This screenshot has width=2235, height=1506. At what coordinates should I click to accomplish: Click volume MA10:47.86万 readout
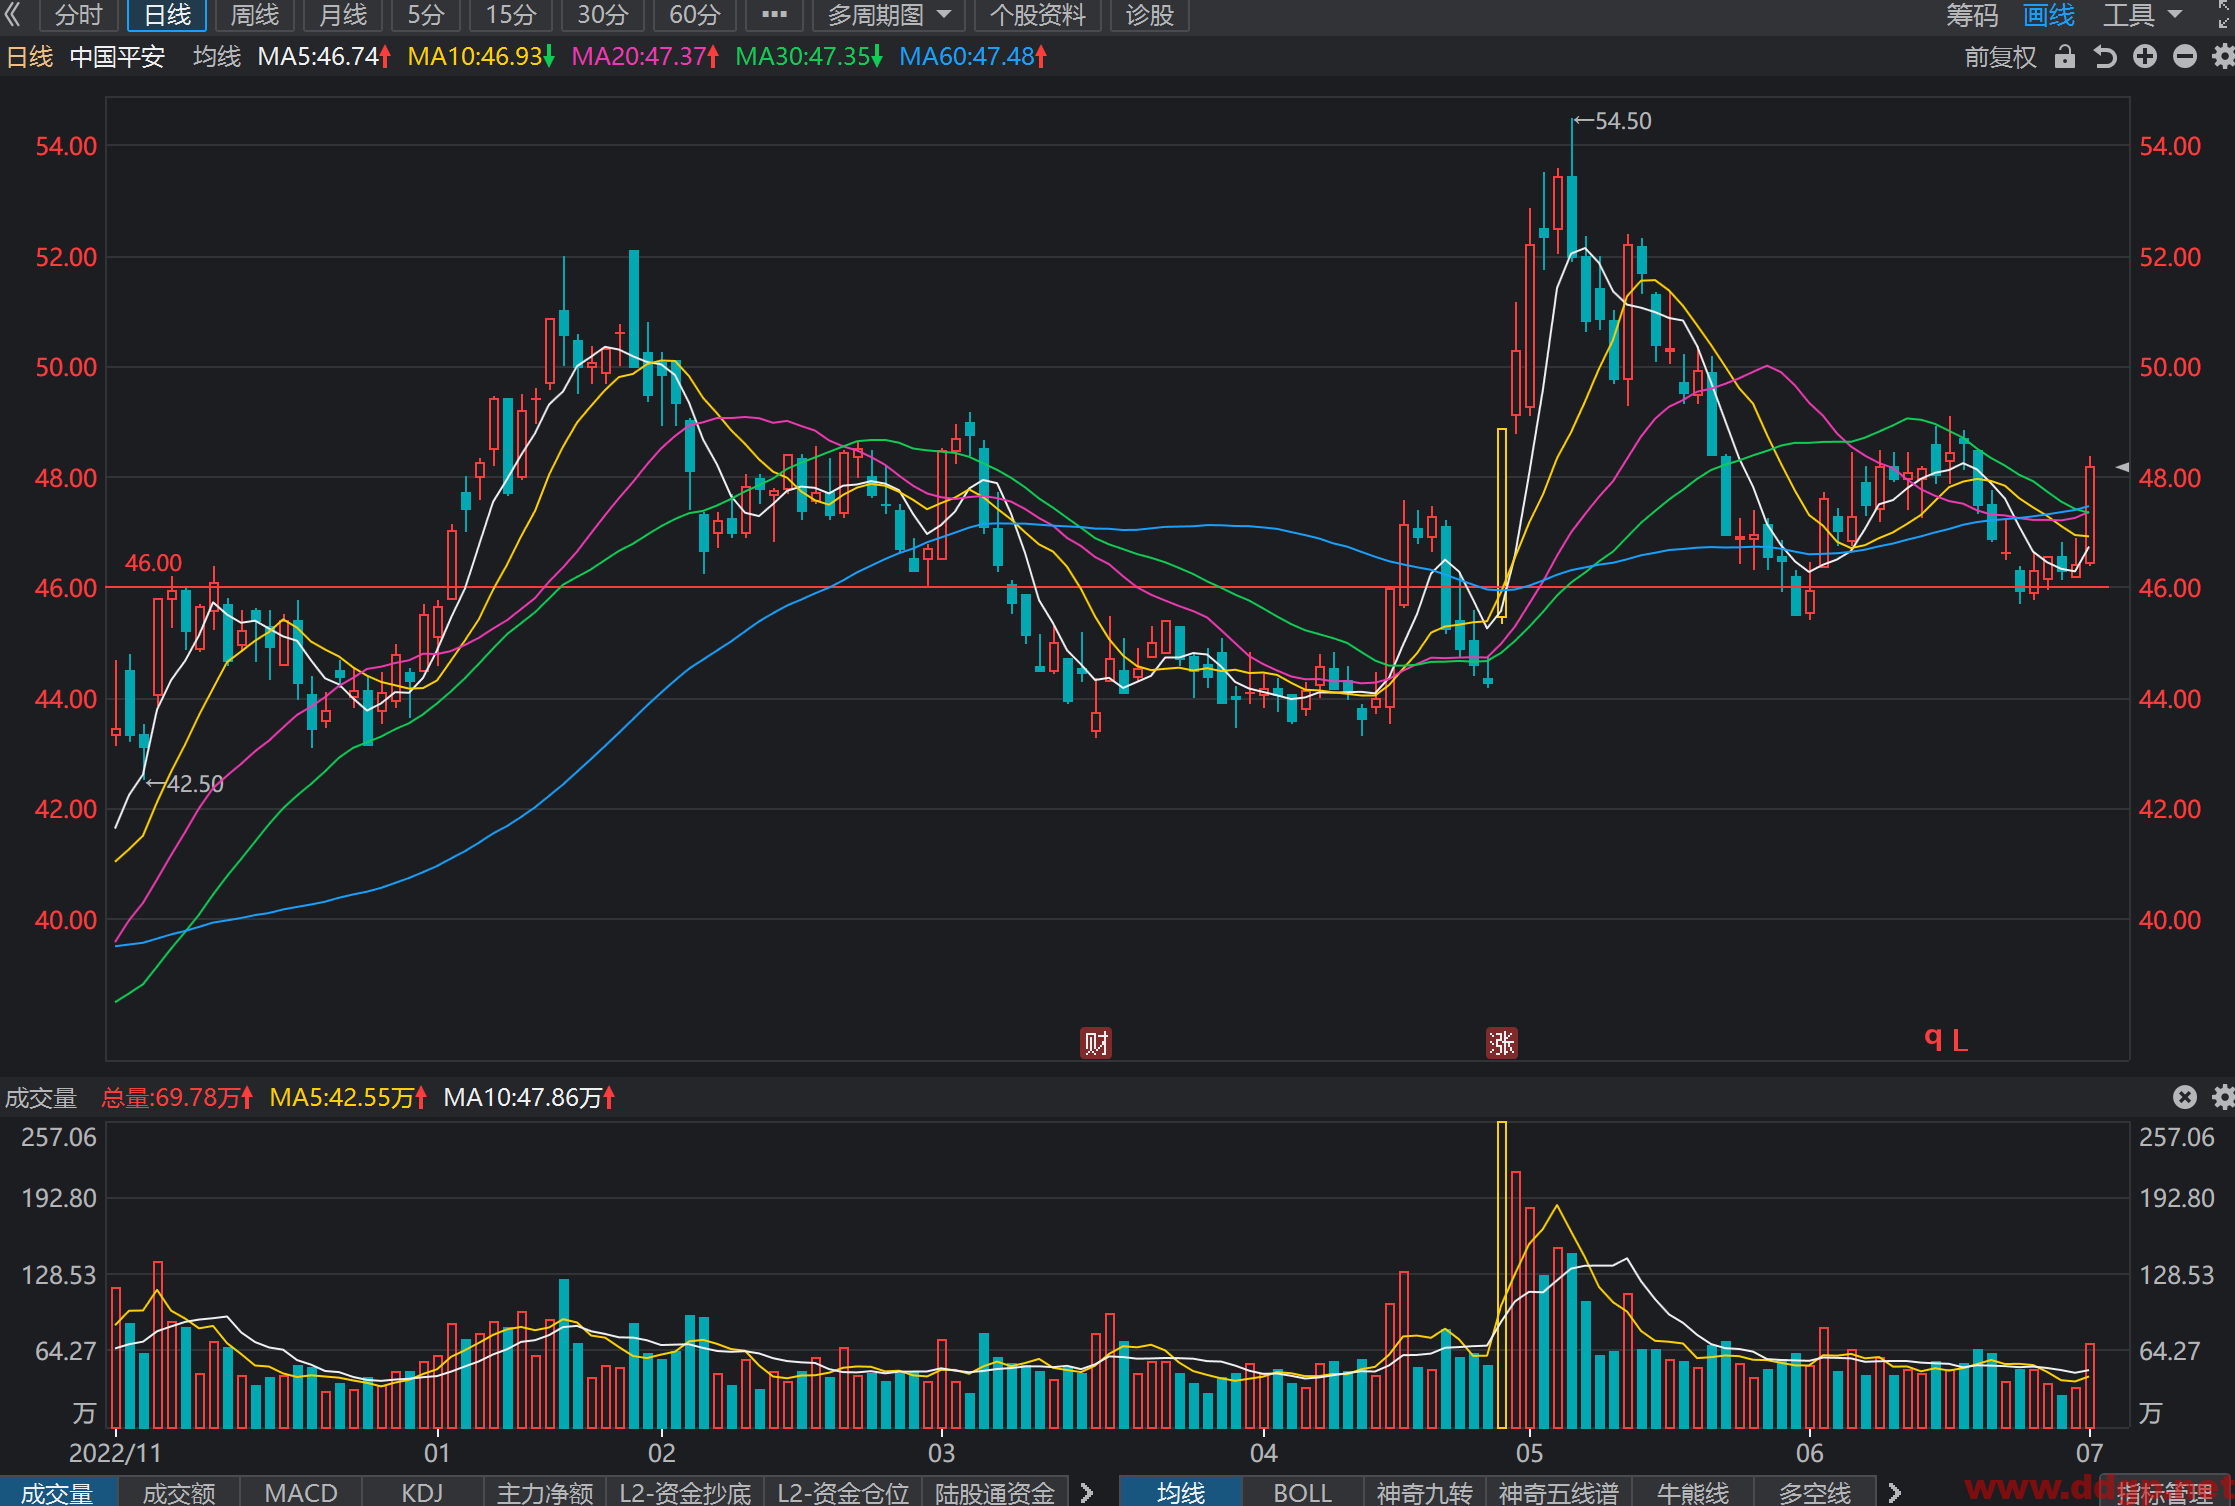[x=529, y=1098]
